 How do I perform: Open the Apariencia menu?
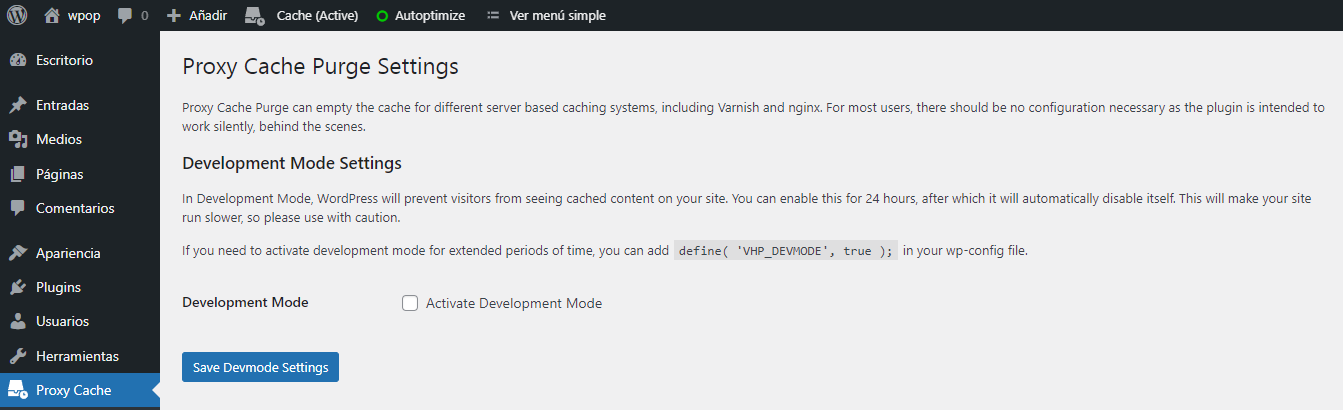[x=68, y=253]
